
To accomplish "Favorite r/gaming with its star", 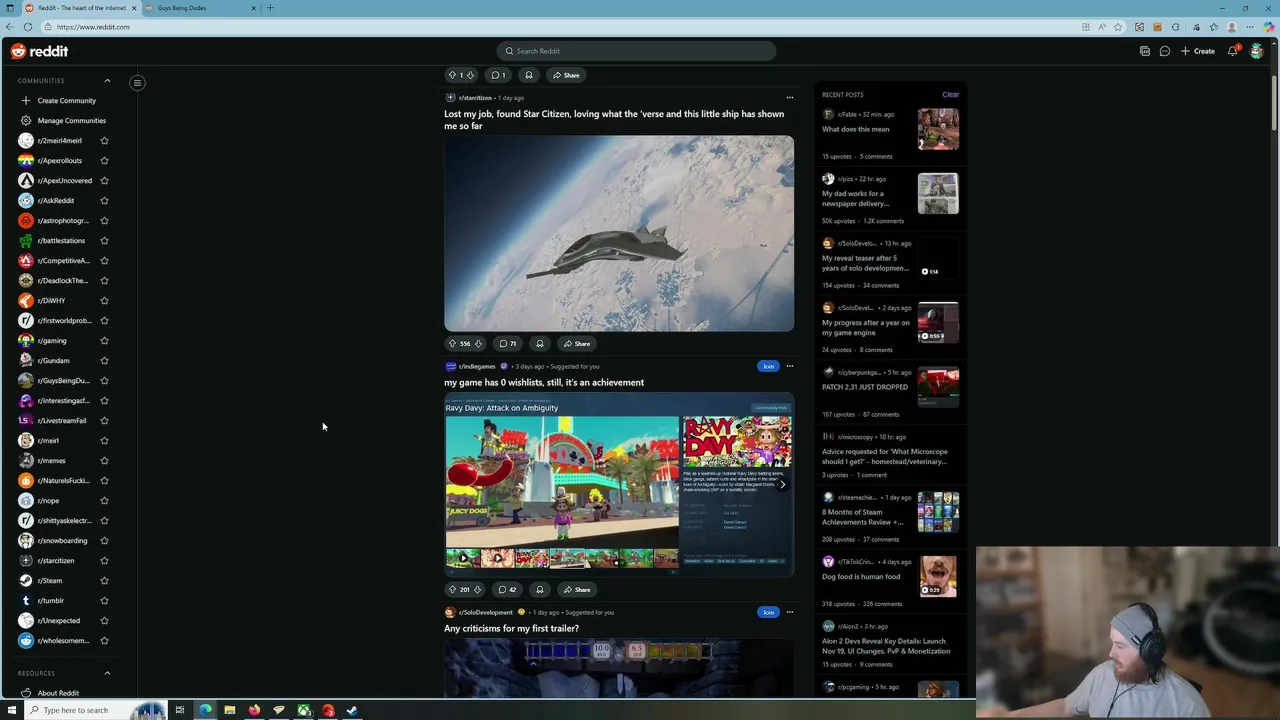I will [x=104, y=340].
